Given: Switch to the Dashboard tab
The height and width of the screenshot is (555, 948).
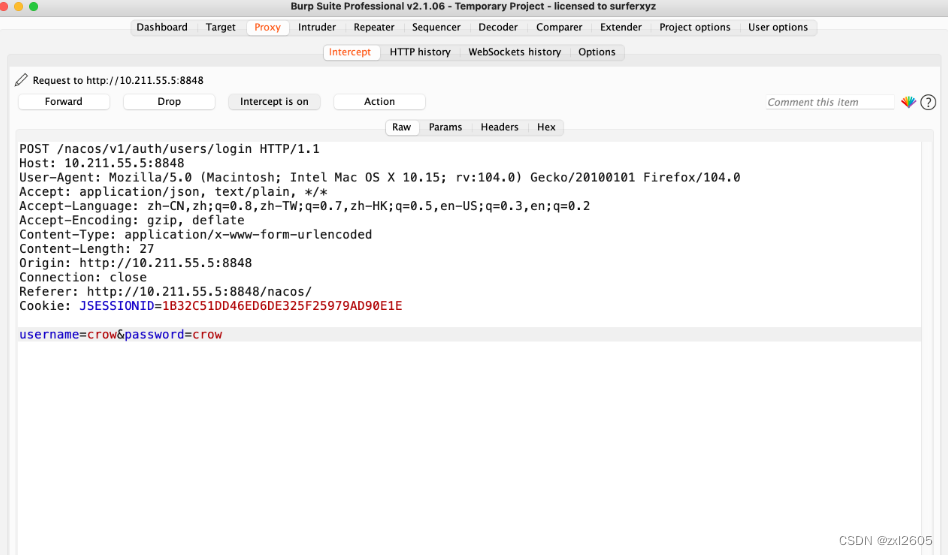Looking at the screenshot, I should [x=162, y=27].
